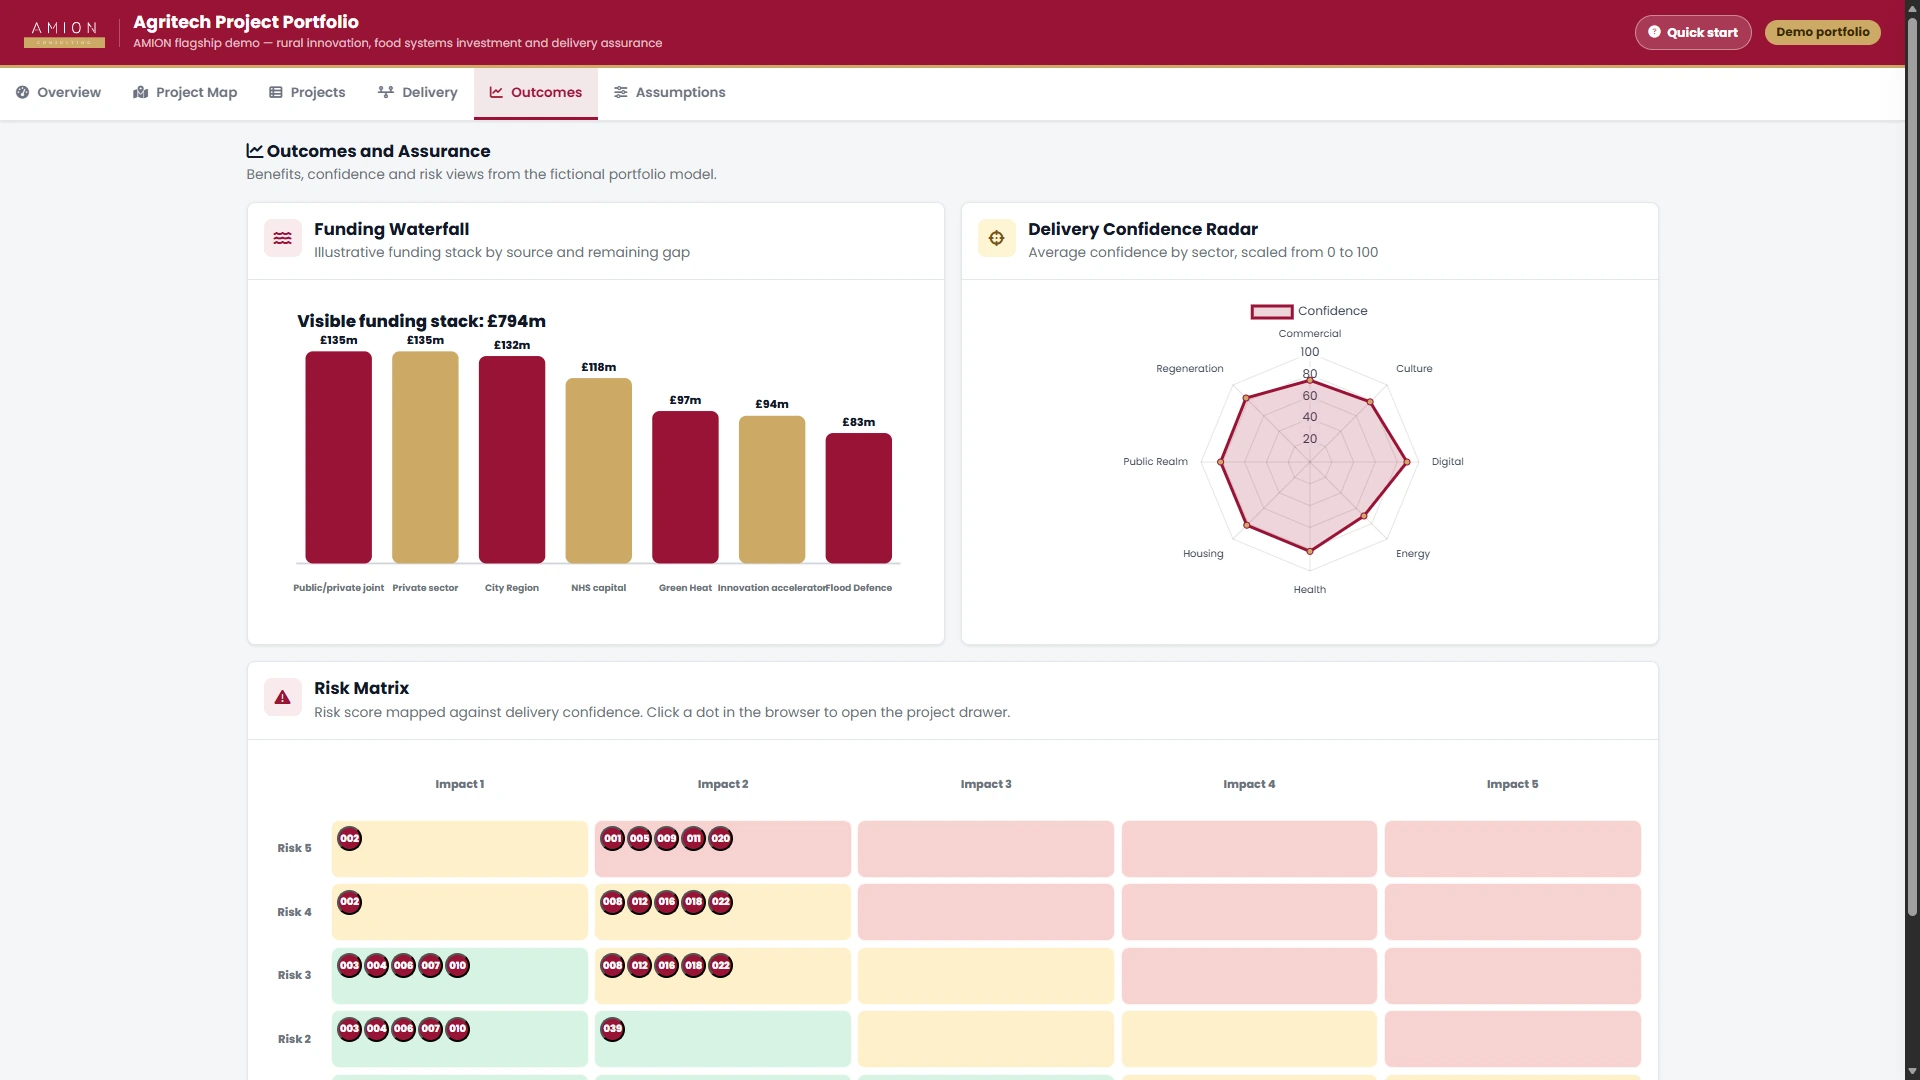Open project dot 006 in Risk 3 row

click(403, 965)
